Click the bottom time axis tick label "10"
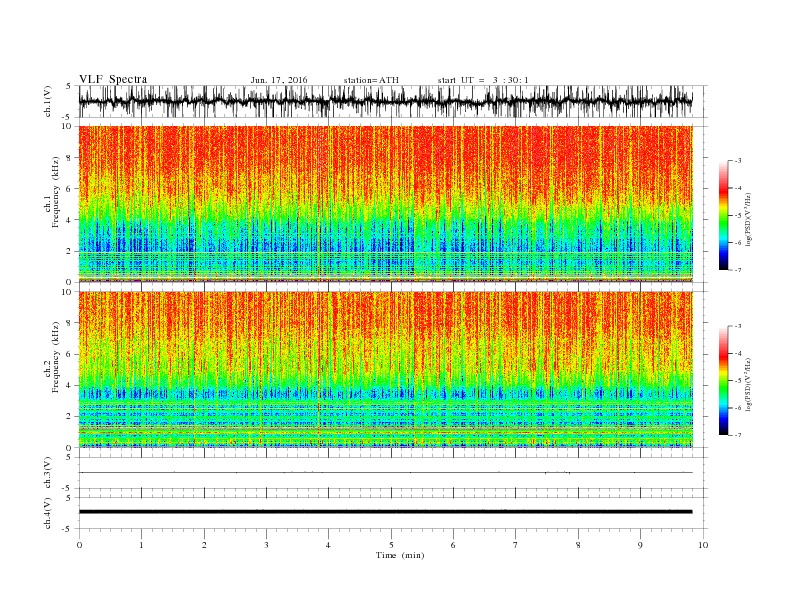The width and height of the screenshot is (792, 612). coord(703,545)
